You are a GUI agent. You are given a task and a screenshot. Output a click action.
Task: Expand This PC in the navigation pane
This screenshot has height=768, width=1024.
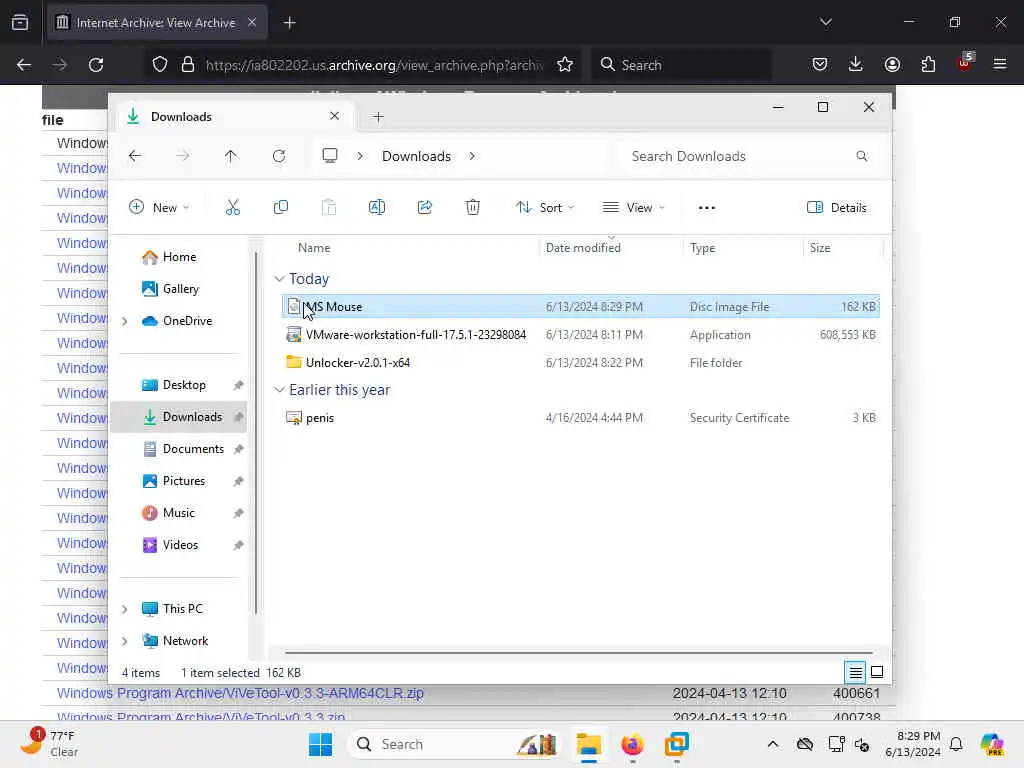pos(125,609)
